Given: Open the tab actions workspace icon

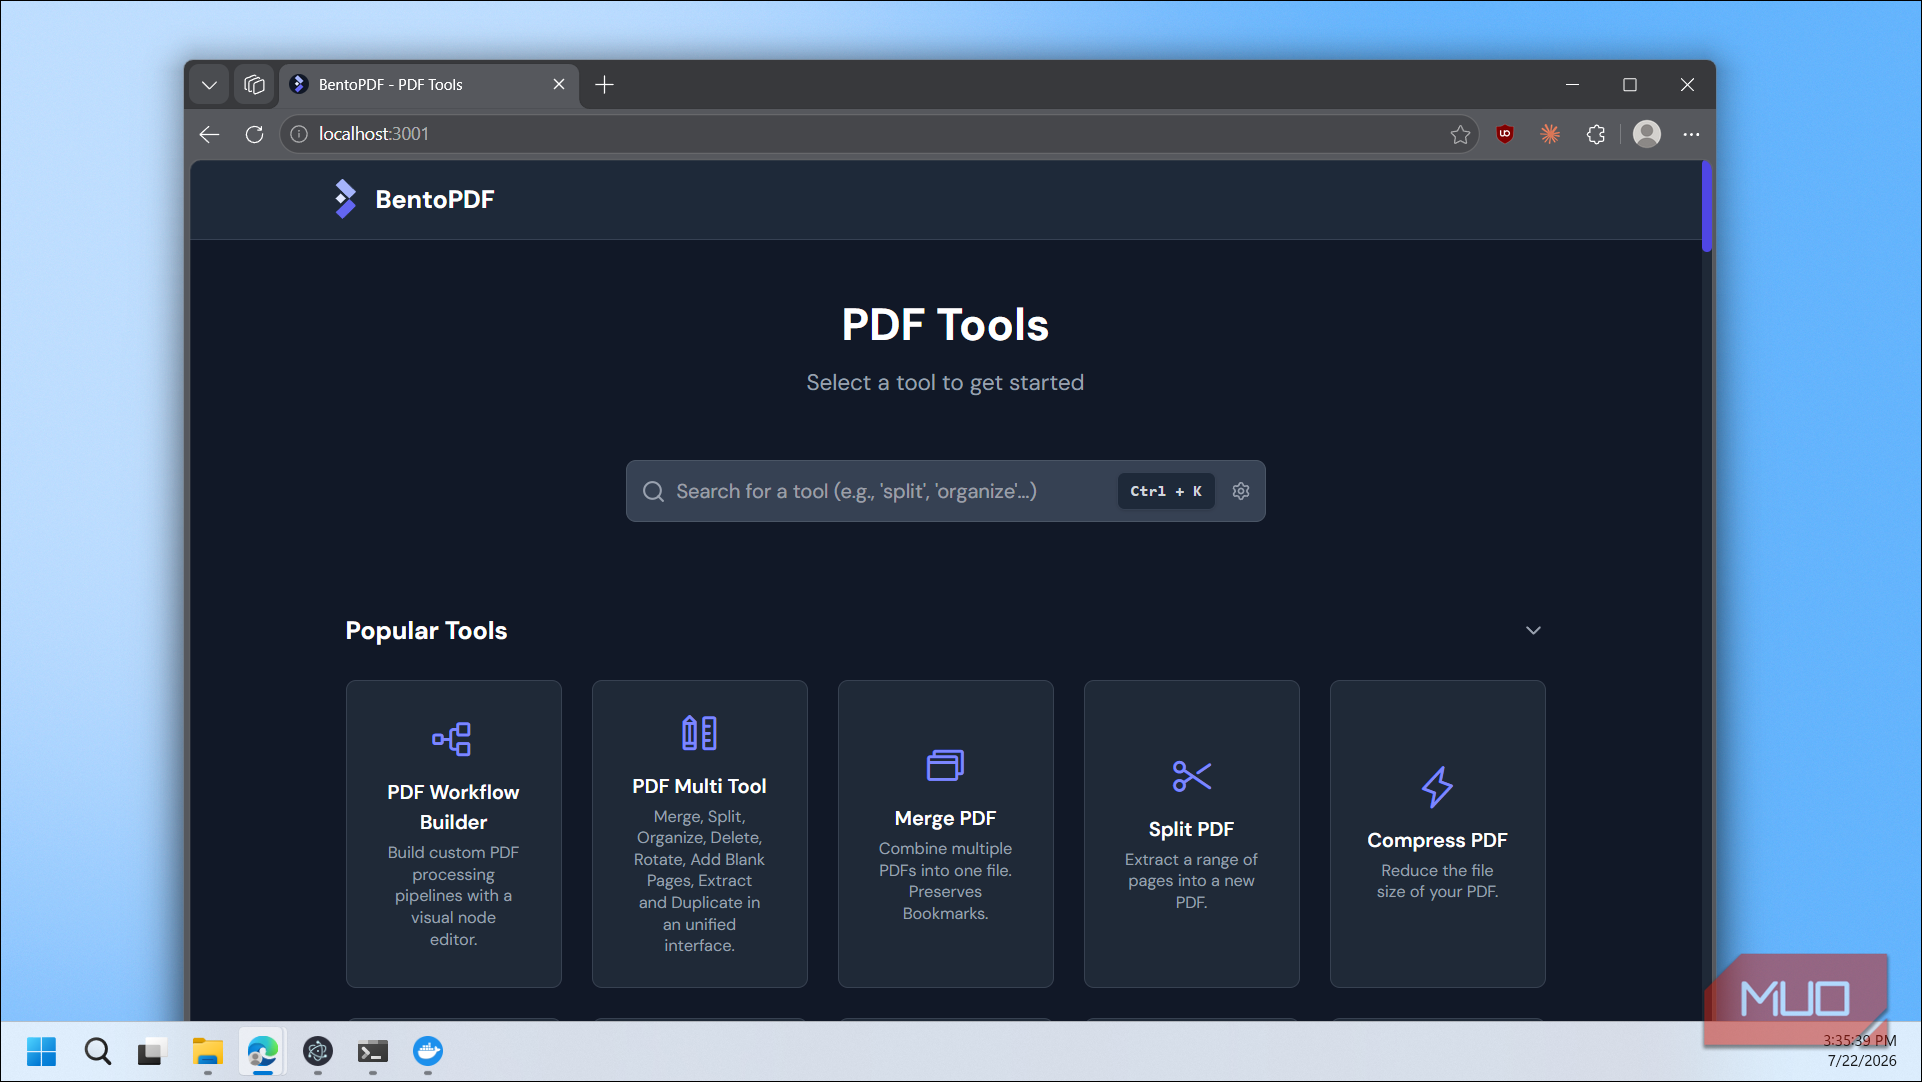Looking at the screenshot, I should pyautogui.click(x=254, y=85).
